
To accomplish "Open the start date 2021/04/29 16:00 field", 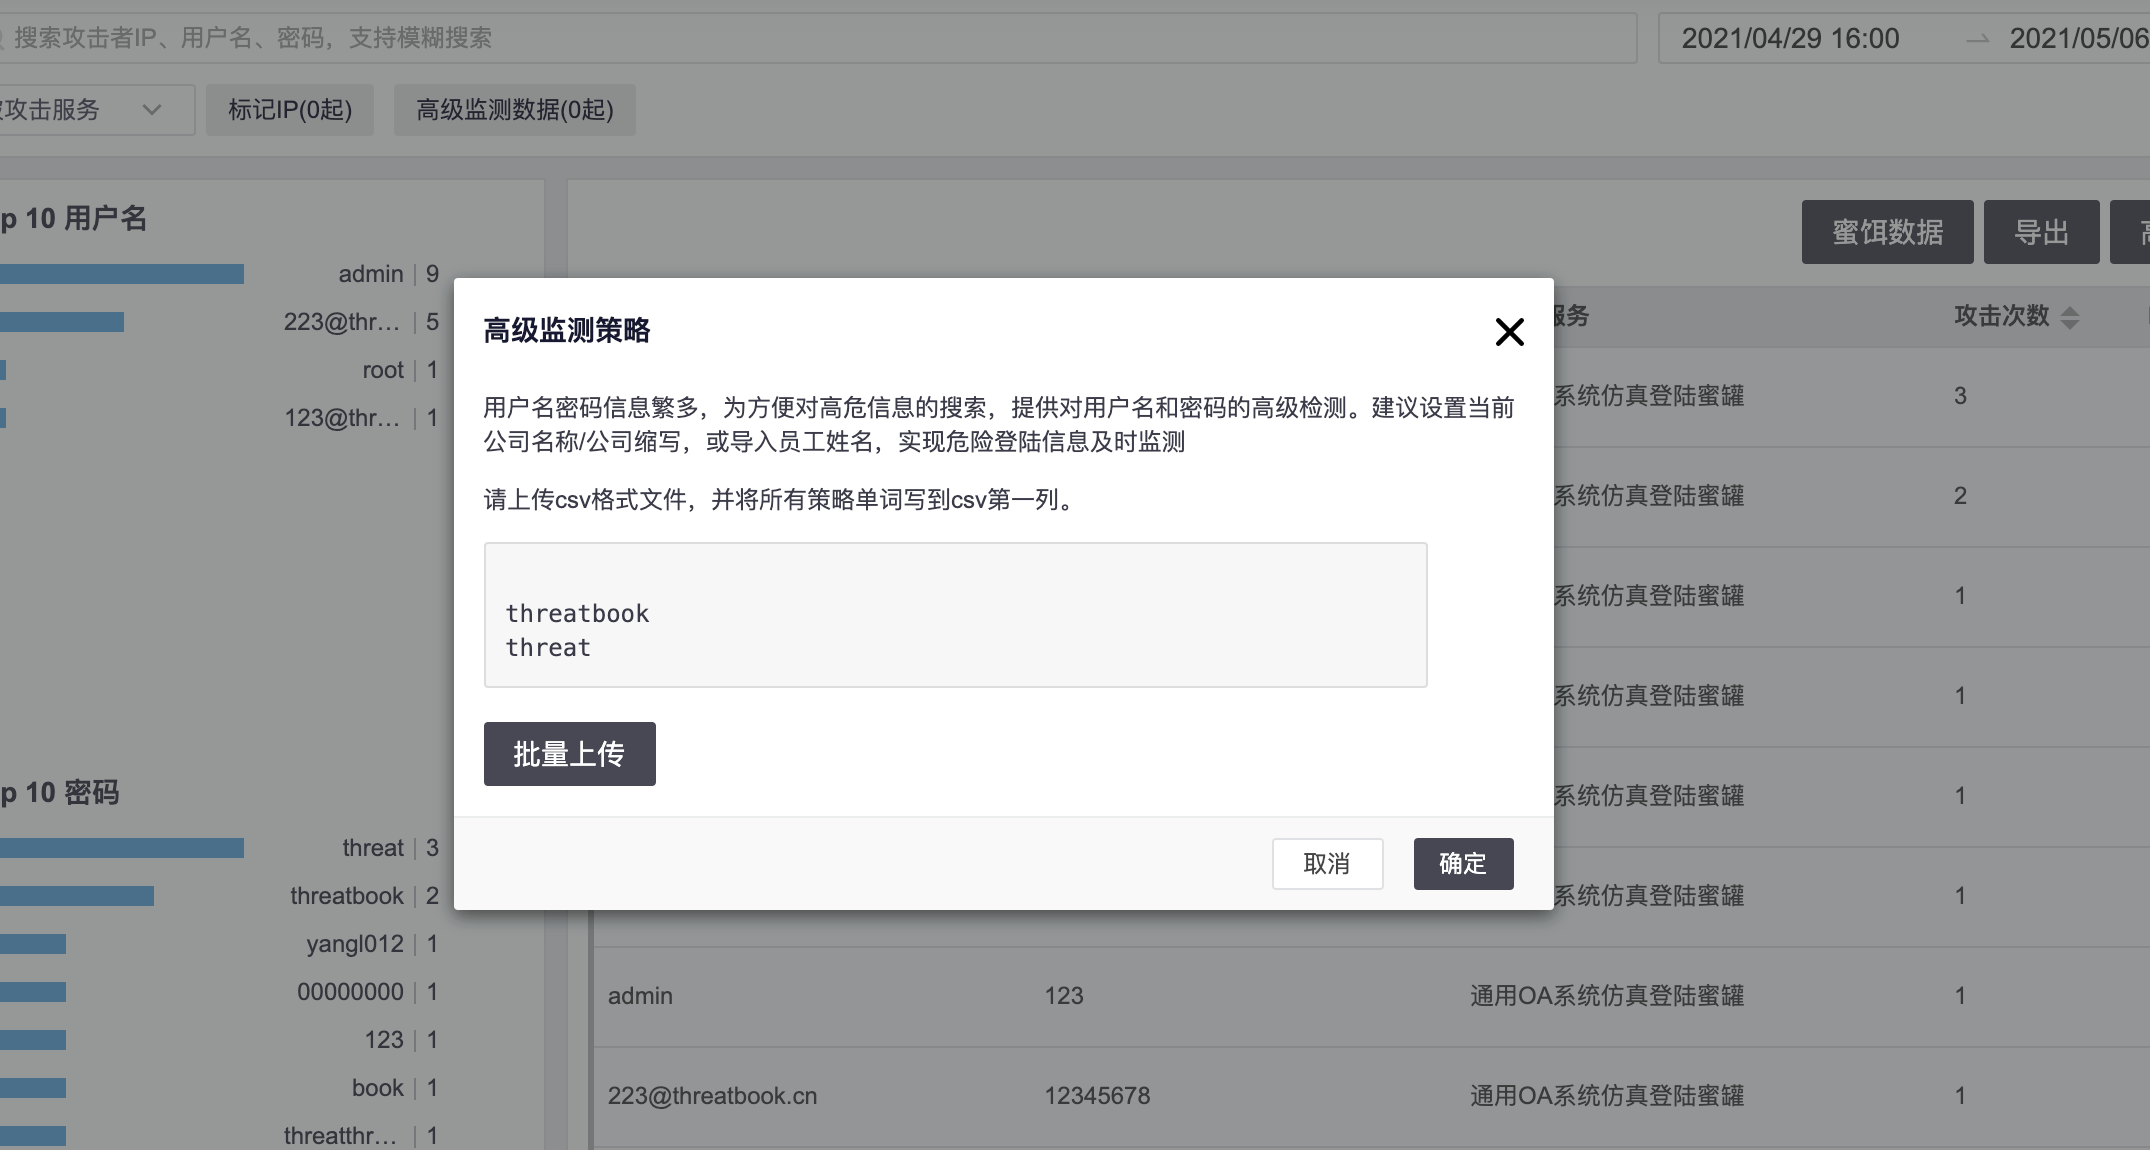I will point(1790,38).
